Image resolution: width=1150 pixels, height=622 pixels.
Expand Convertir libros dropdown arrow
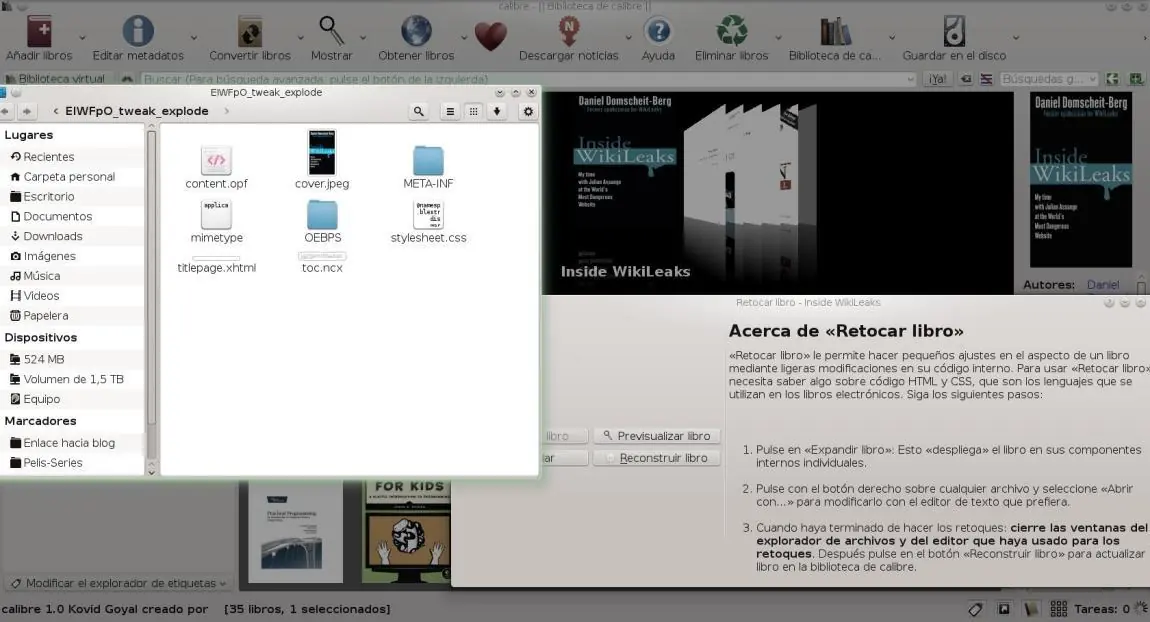tap(300, 37)
